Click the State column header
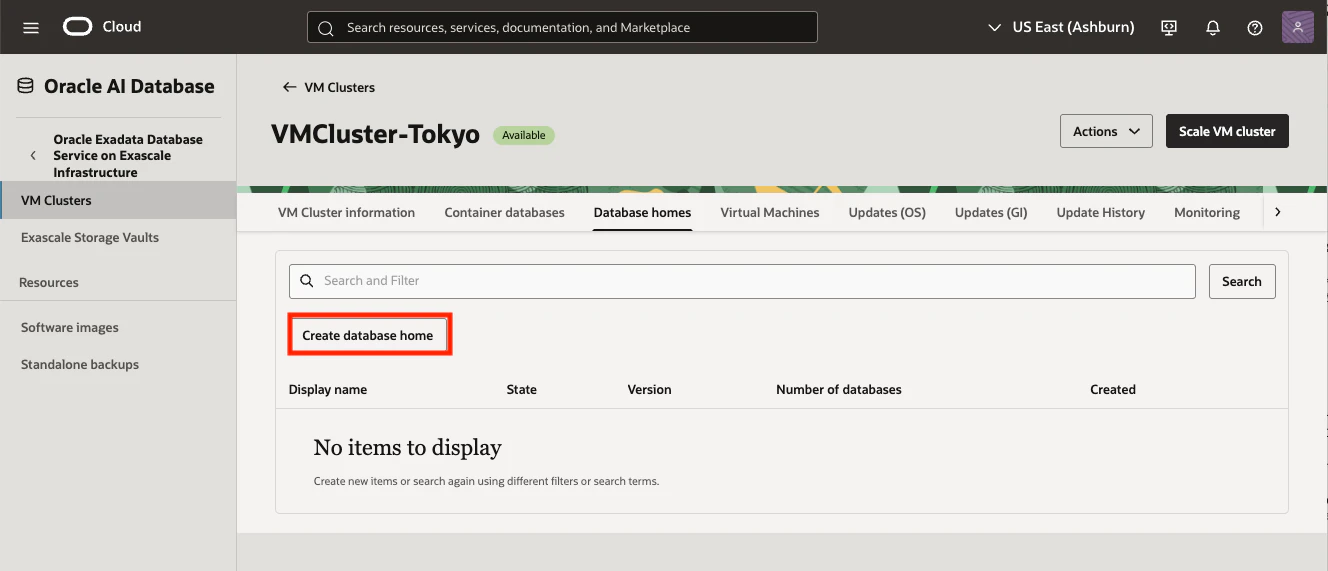This screenshot has height=571, width=1328. (522, 389)
